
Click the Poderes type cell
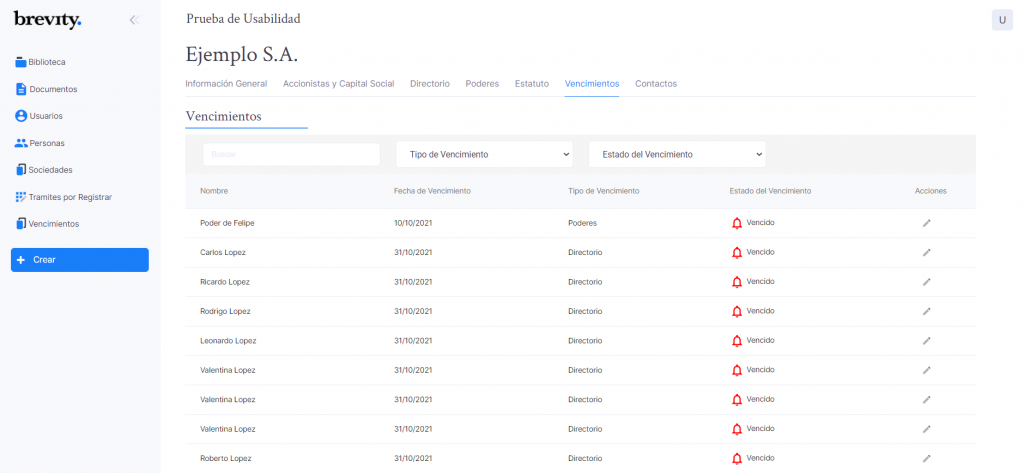(583, 223)
